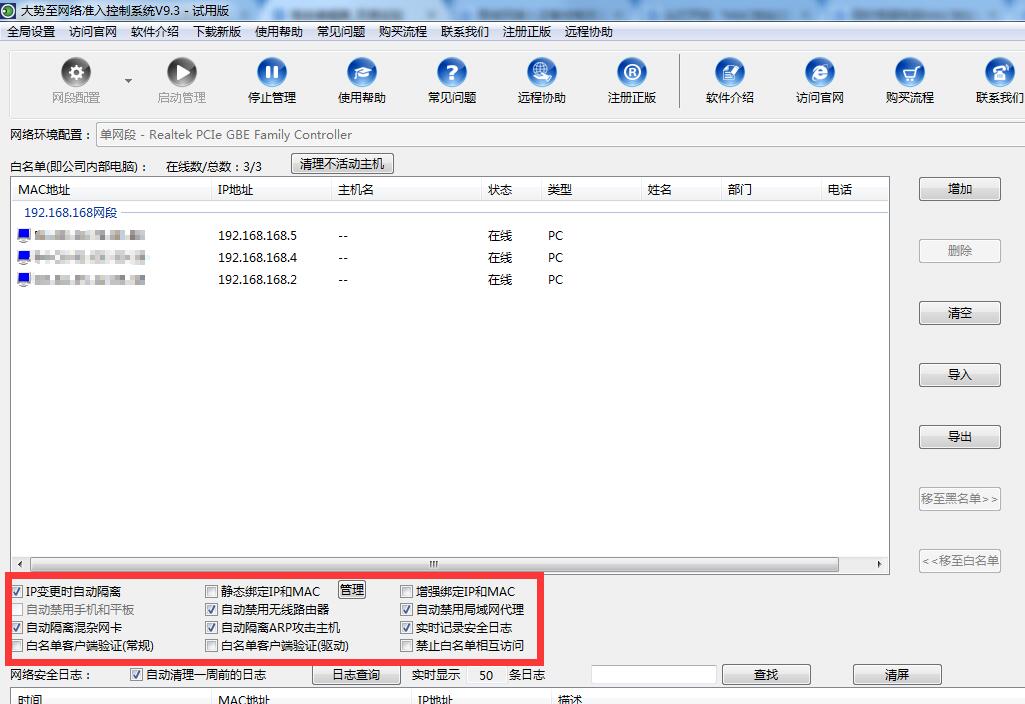Launch 远程协助 globe icon in toolbar
This screenshot has width=1025, height=704.
[x=541, y=73]
